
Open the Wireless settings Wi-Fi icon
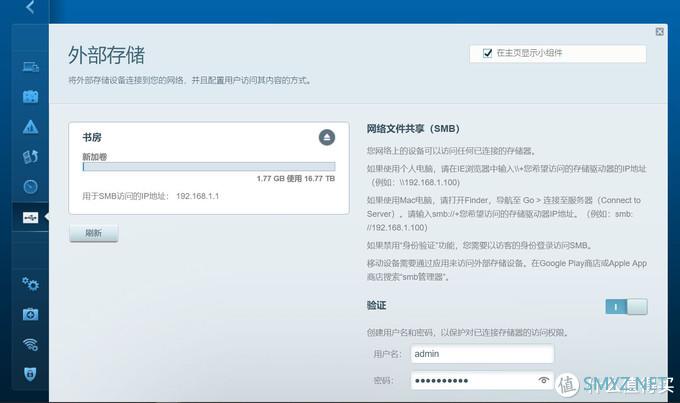pyautogui.click(x=30, y=344)
